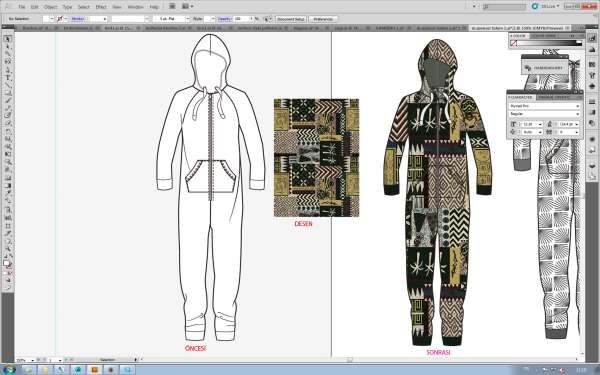Image resolution: width=600 pixels, height=375 pixels.
Task: Click the Go to Bridge icon
Action: pos(173,7)
